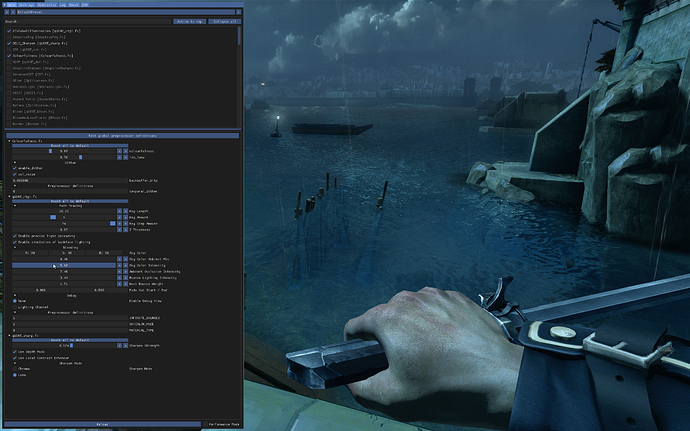
Task: Collapse qUINT_sharp.fx section
Action: 9,335
